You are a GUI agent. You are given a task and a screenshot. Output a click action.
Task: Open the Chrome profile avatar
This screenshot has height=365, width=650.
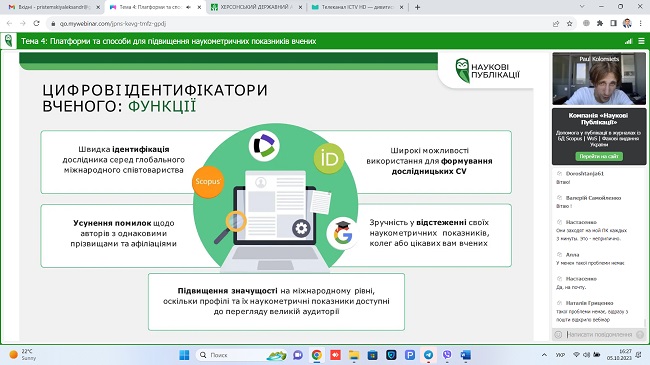click(627, 24)
